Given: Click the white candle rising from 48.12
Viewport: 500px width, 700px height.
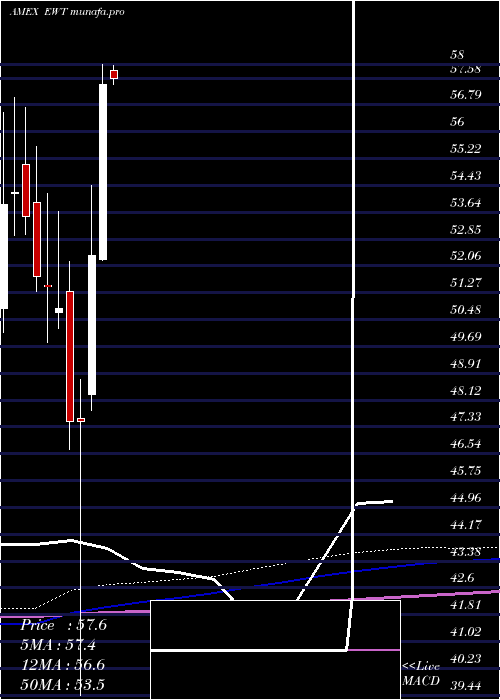Looking at the screenshot, I should tap(92, 325).
